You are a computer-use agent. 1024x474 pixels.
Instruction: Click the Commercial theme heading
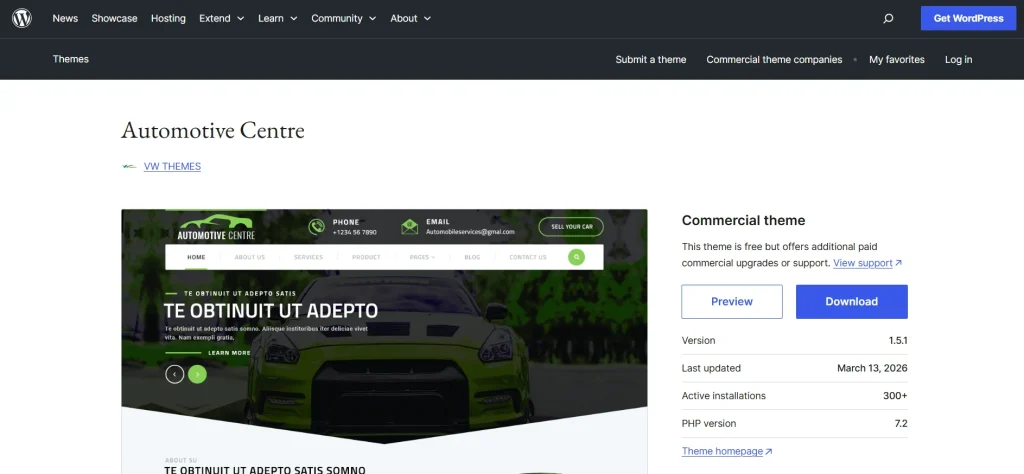[x=743, y=221]
